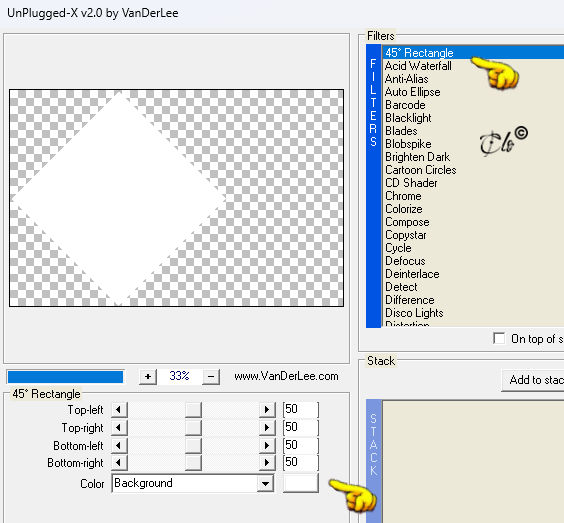Click the Add to stack button

coord(533,380)
